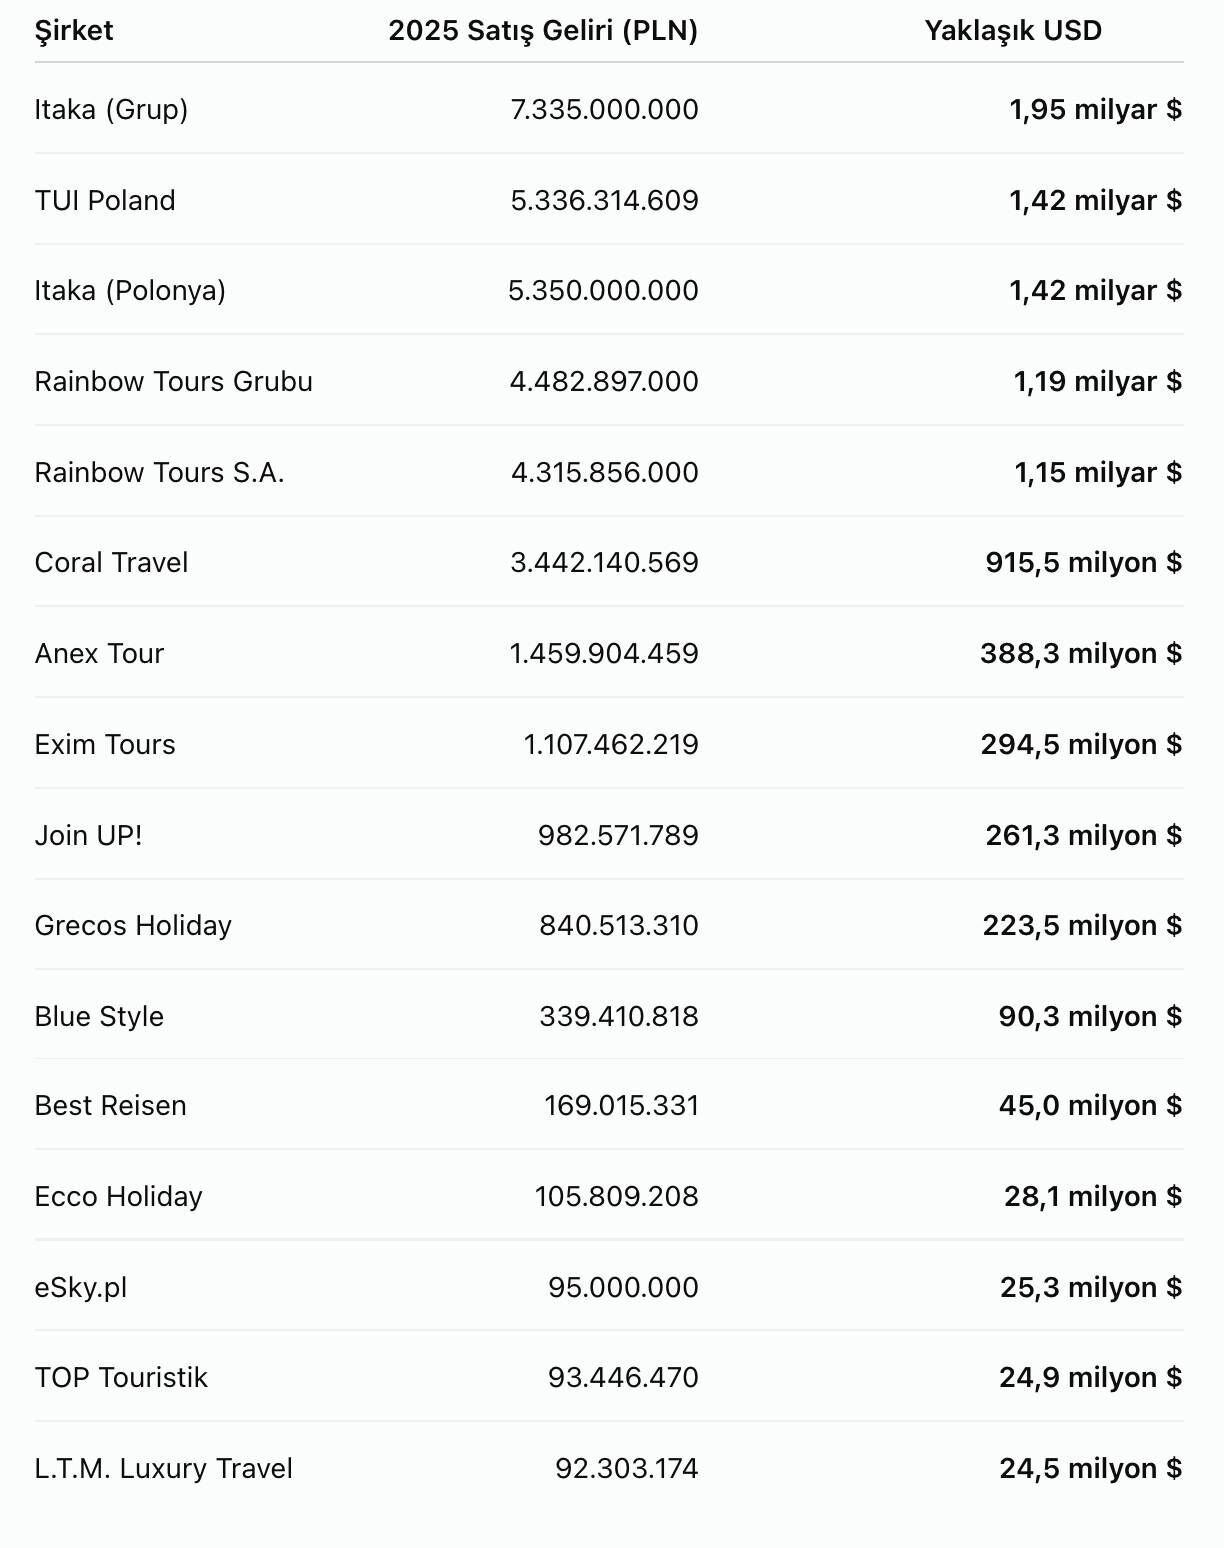
Task: Click Best Reisen USD value 45,0 milyon $
Action: pyautogui.click(x=1090, y=1105)
